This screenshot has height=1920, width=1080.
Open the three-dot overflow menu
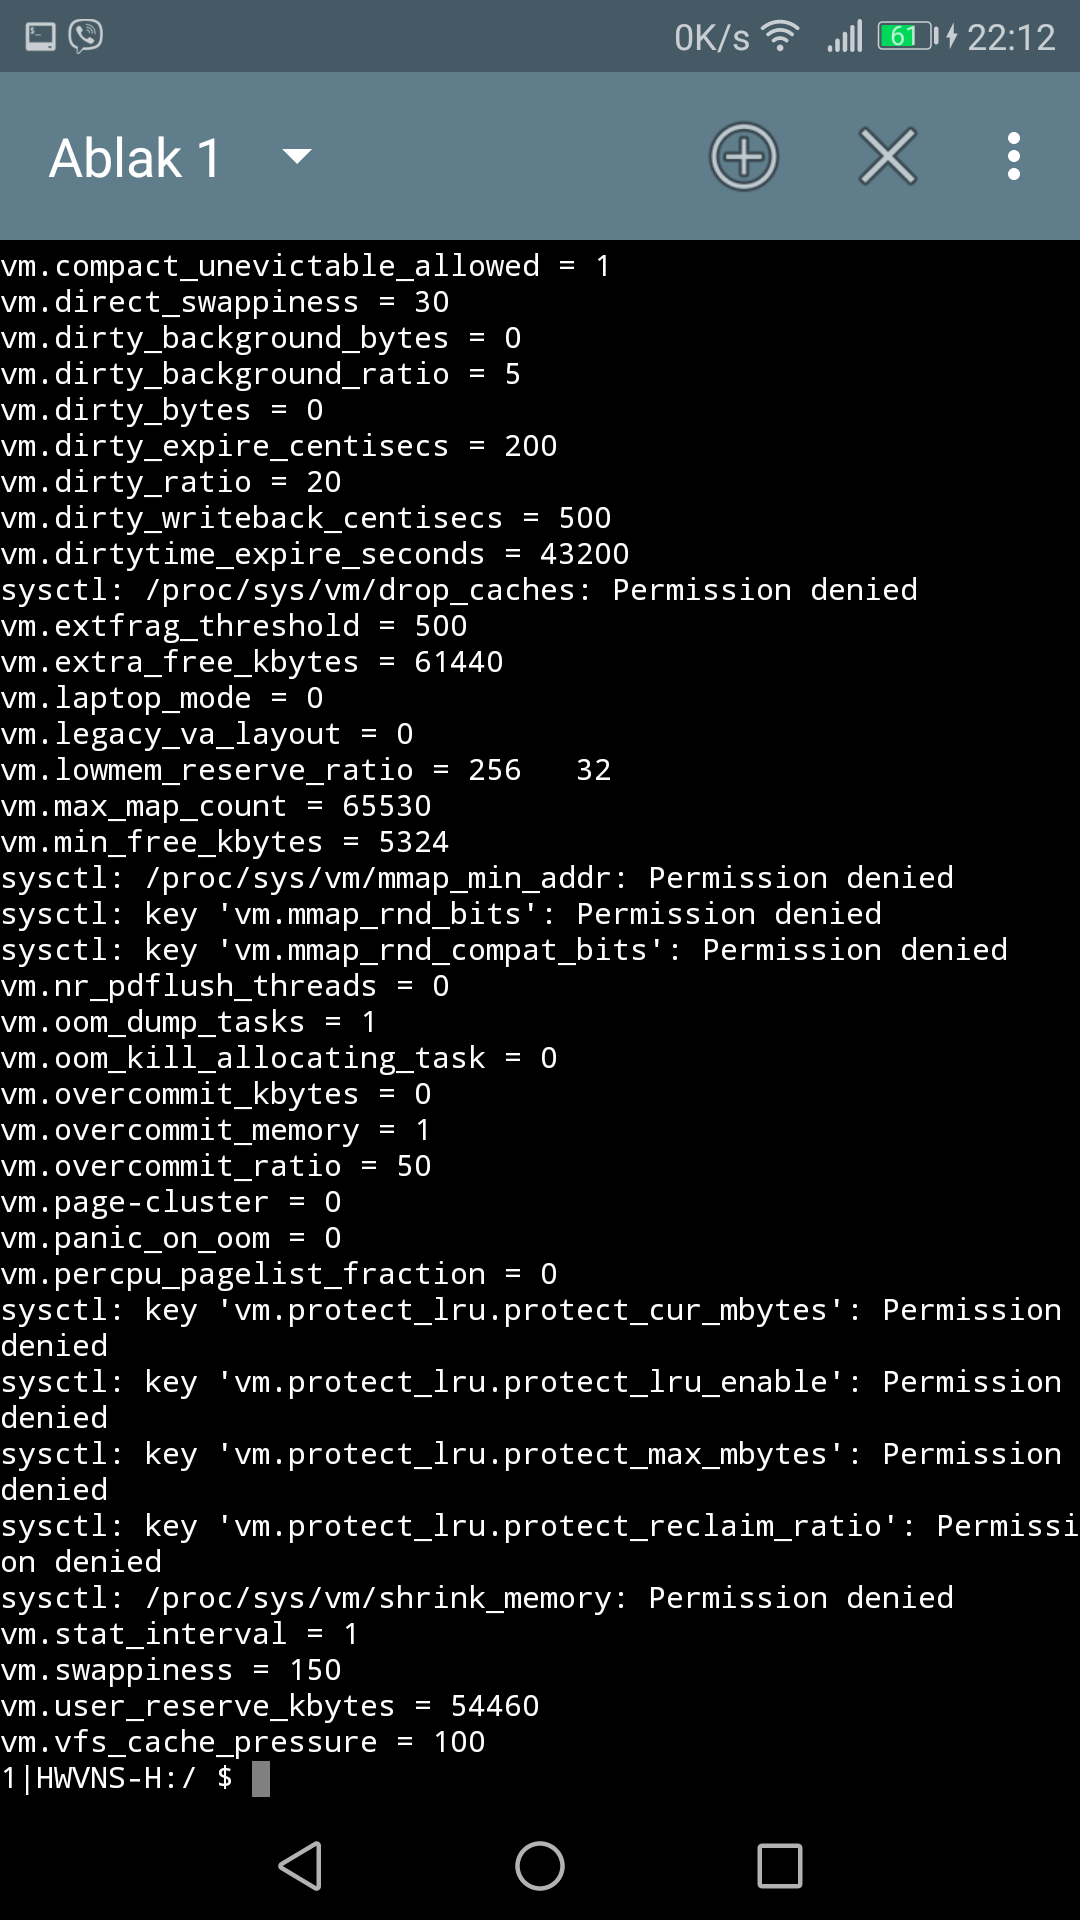click(1014, 157)
